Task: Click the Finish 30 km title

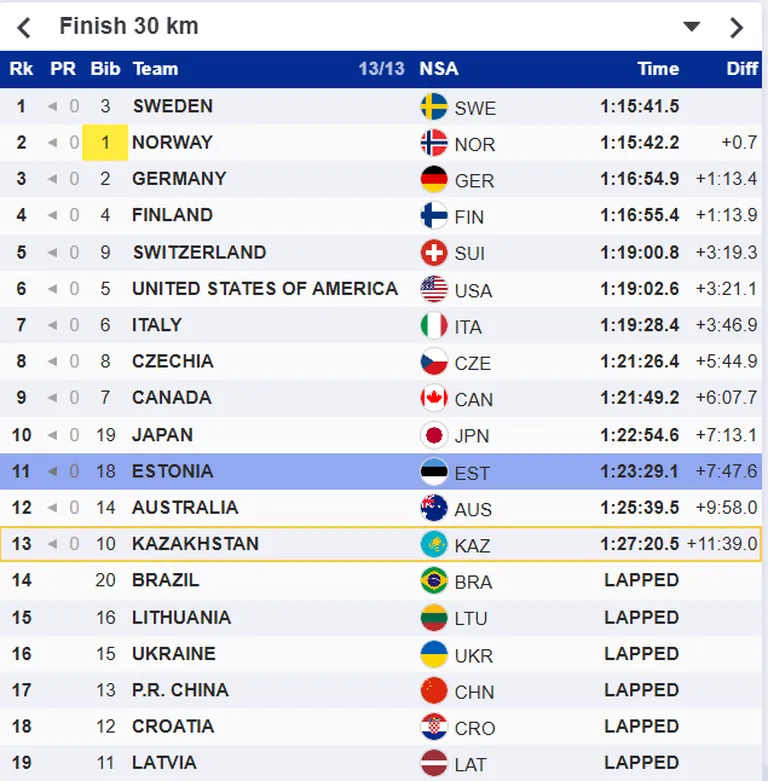Action: tap(129, 26)
